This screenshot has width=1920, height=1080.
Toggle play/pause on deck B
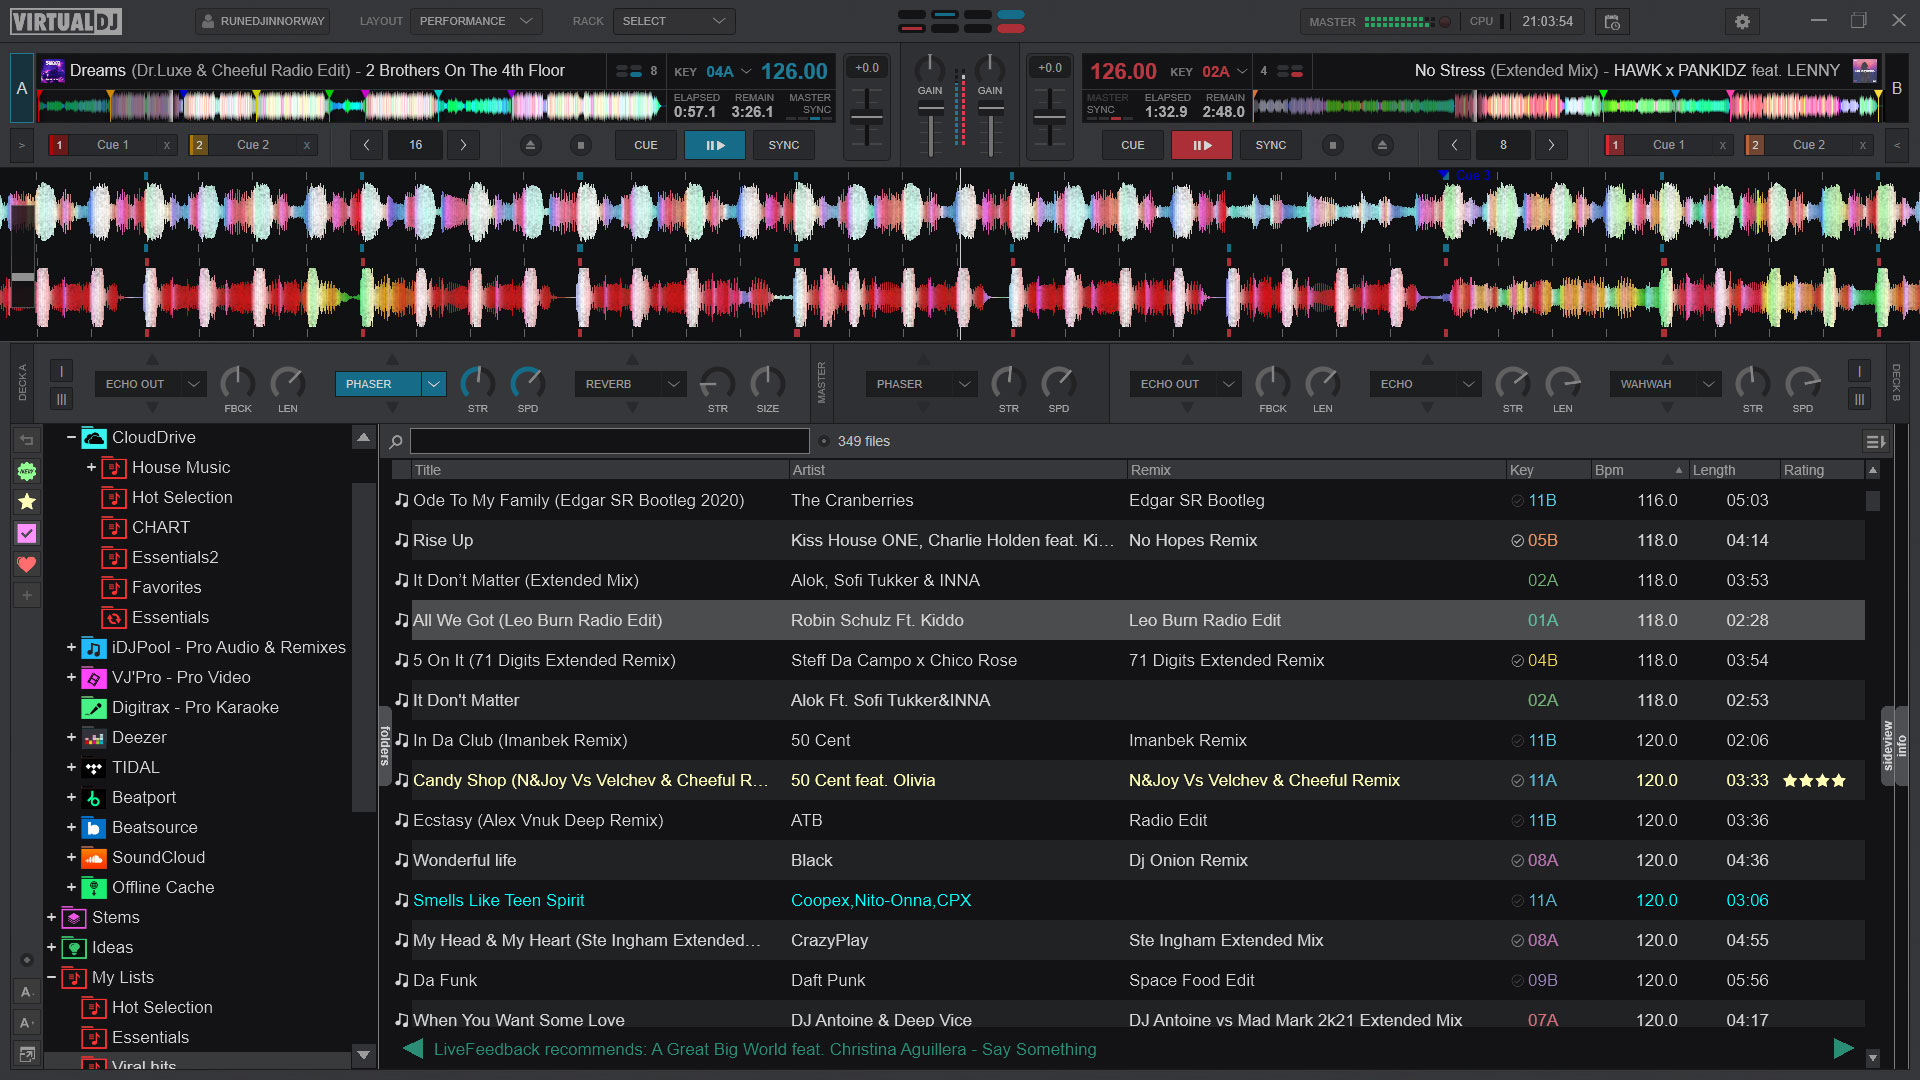[1201, 145]
